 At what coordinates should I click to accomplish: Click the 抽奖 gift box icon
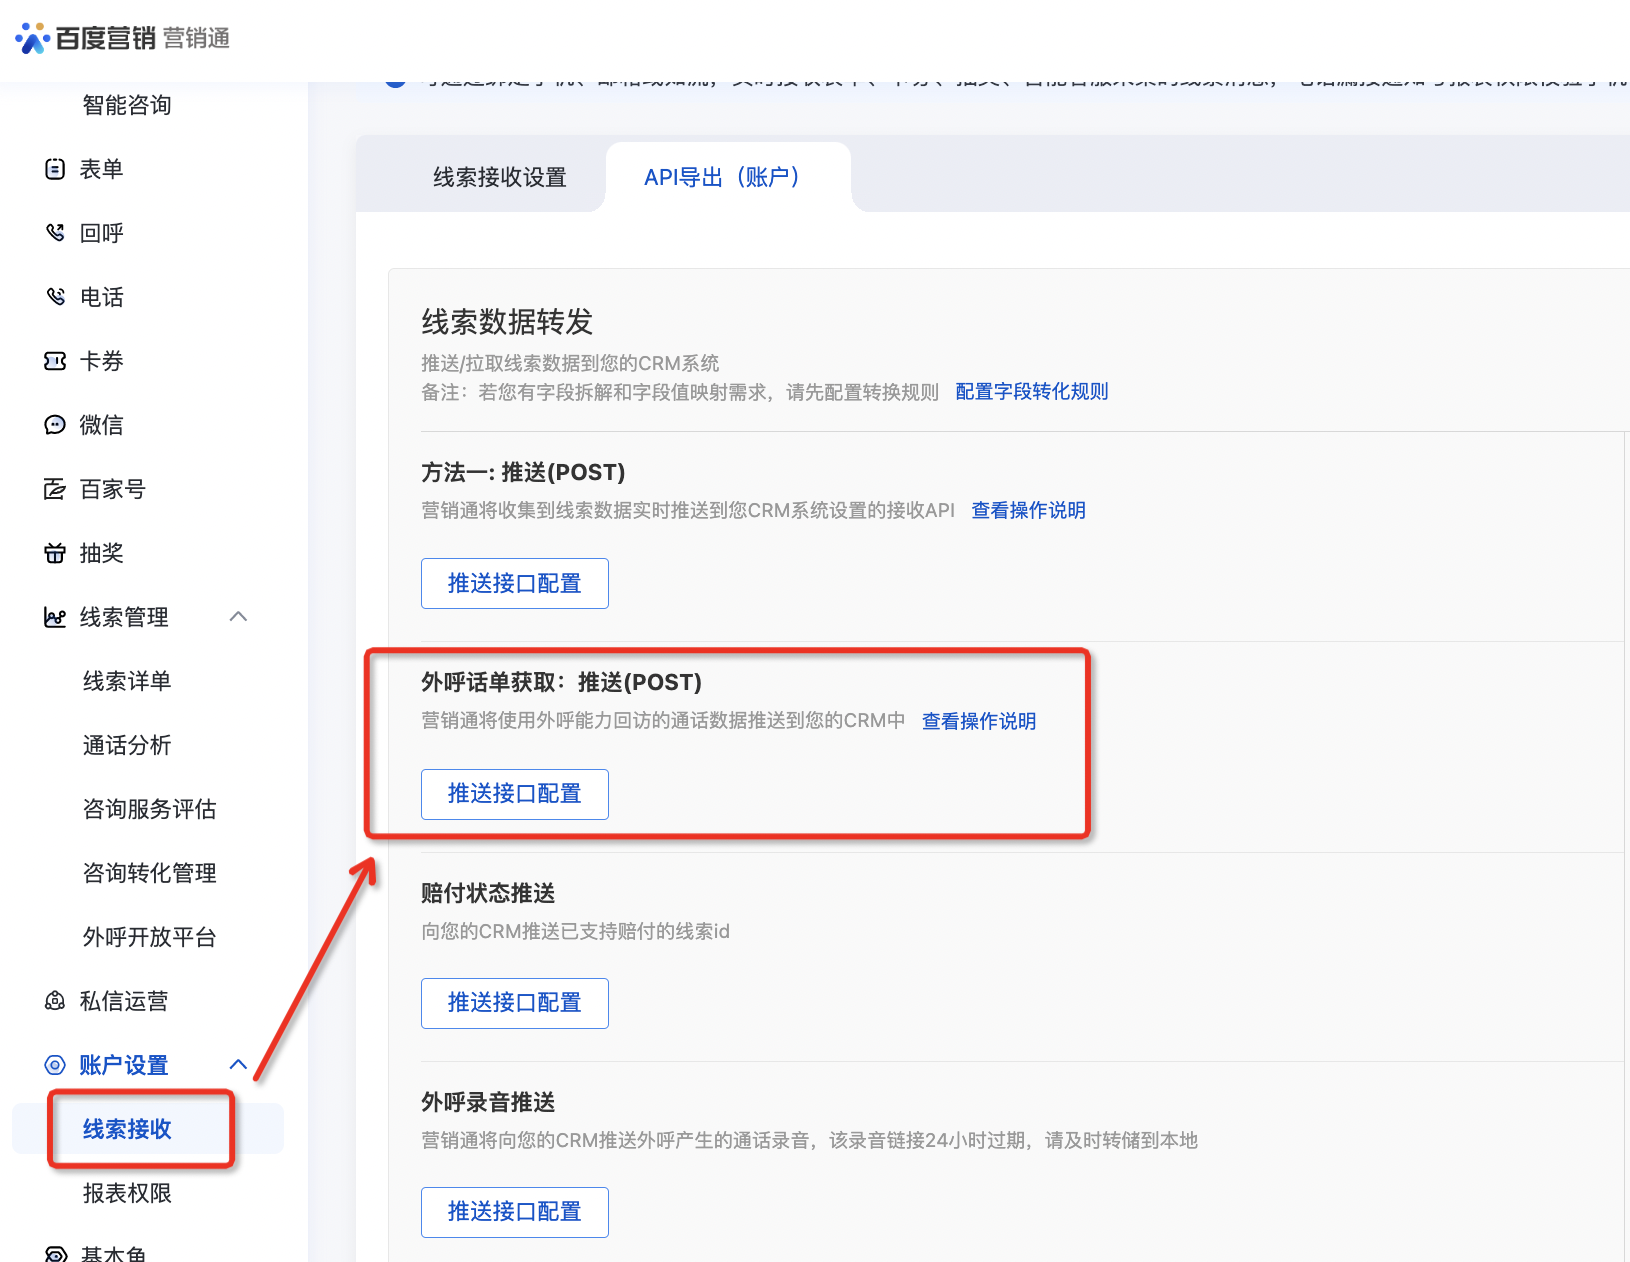pos(55,553)
